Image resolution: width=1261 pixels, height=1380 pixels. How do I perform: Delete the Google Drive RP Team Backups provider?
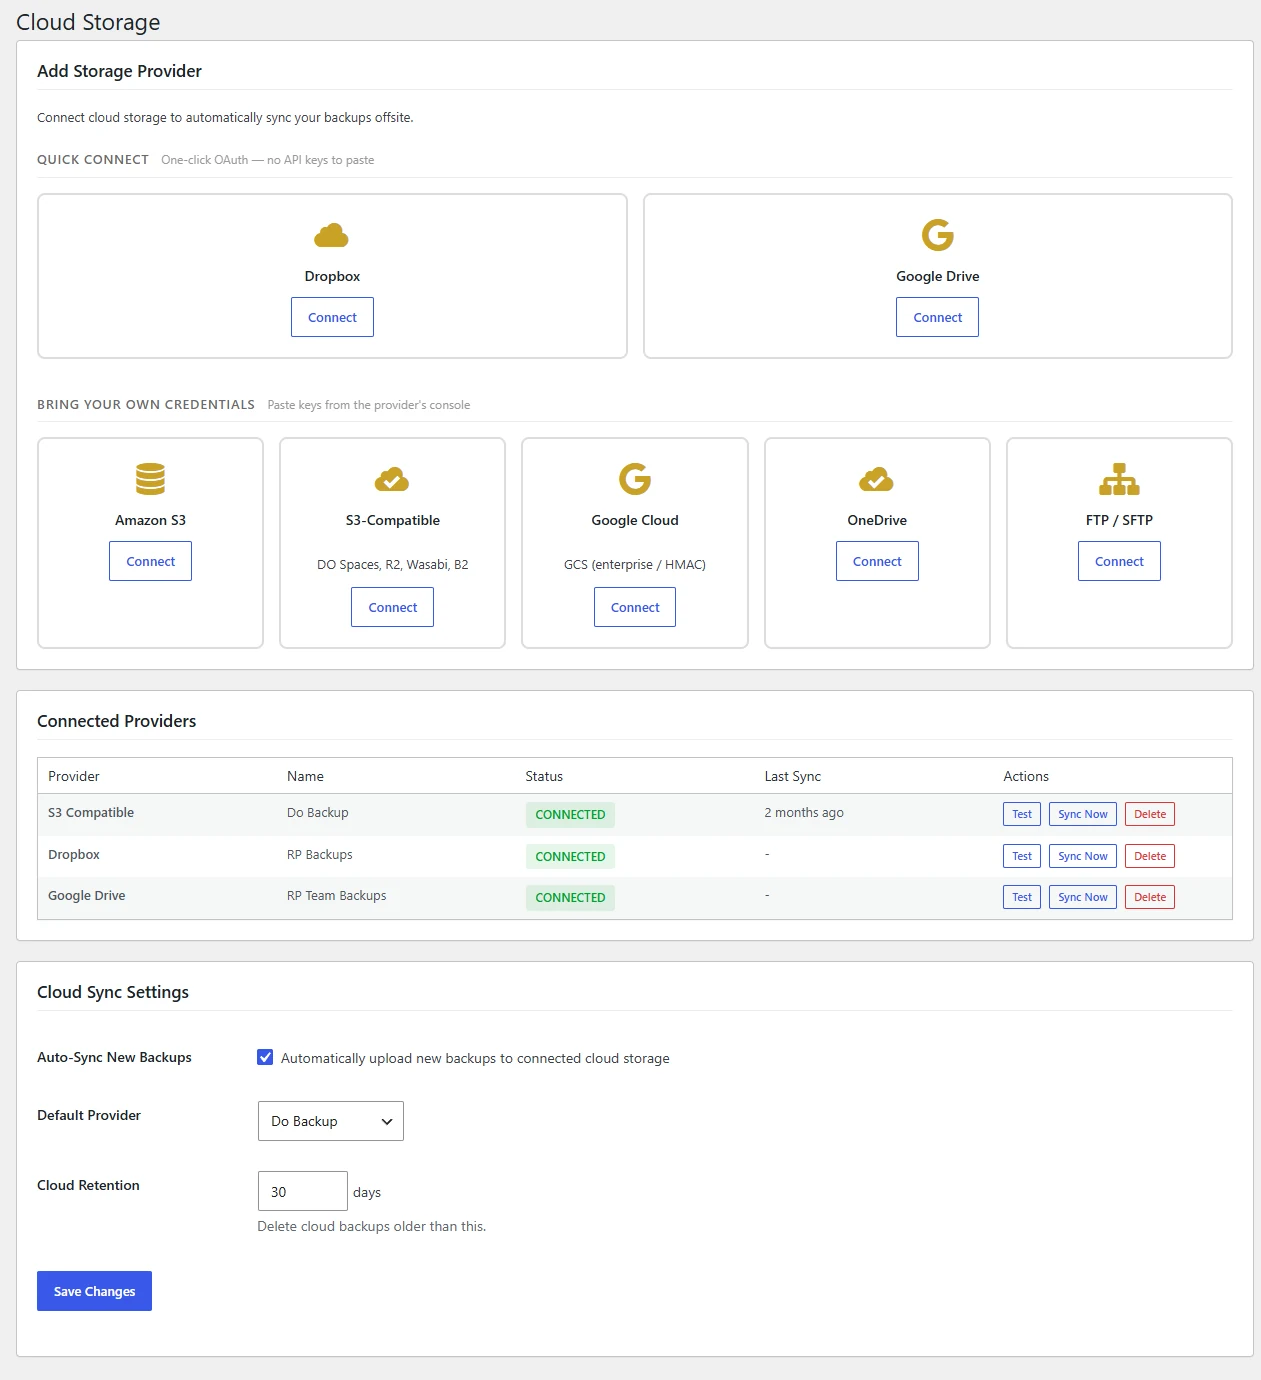(1150, 897)
